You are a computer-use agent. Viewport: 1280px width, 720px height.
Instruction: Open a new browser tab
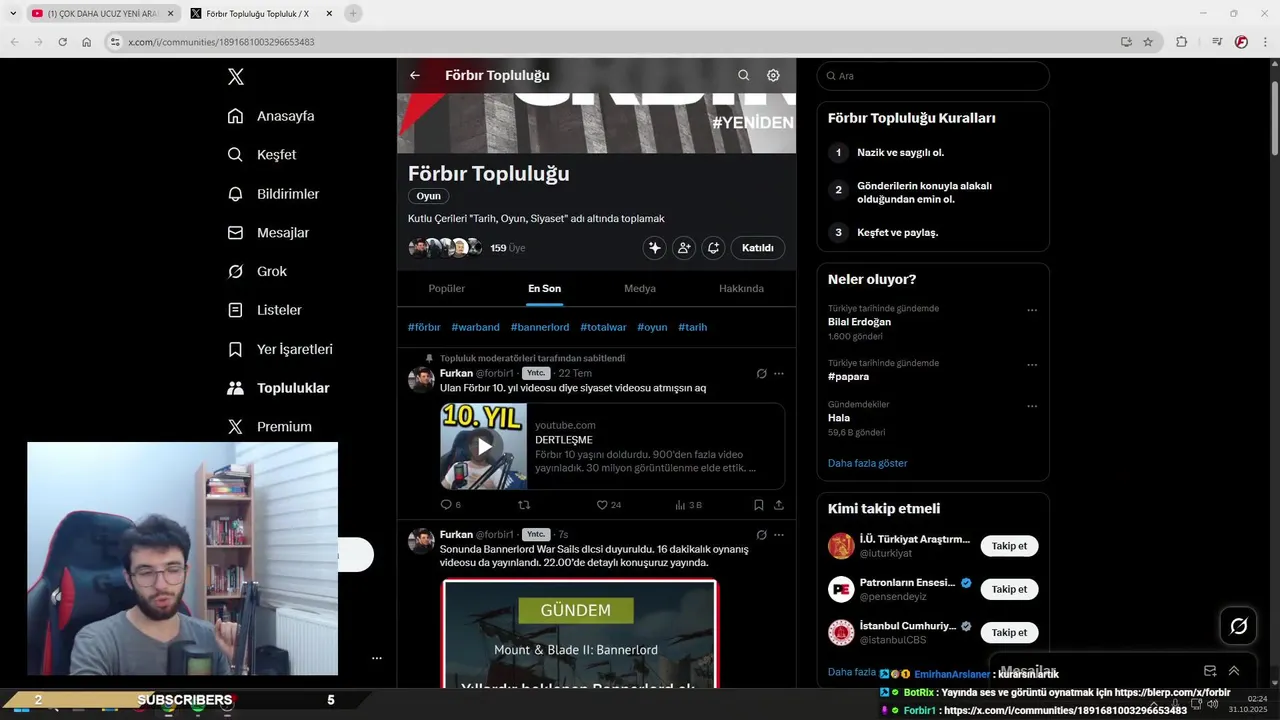pyautogui.click(x=353, y=14)
